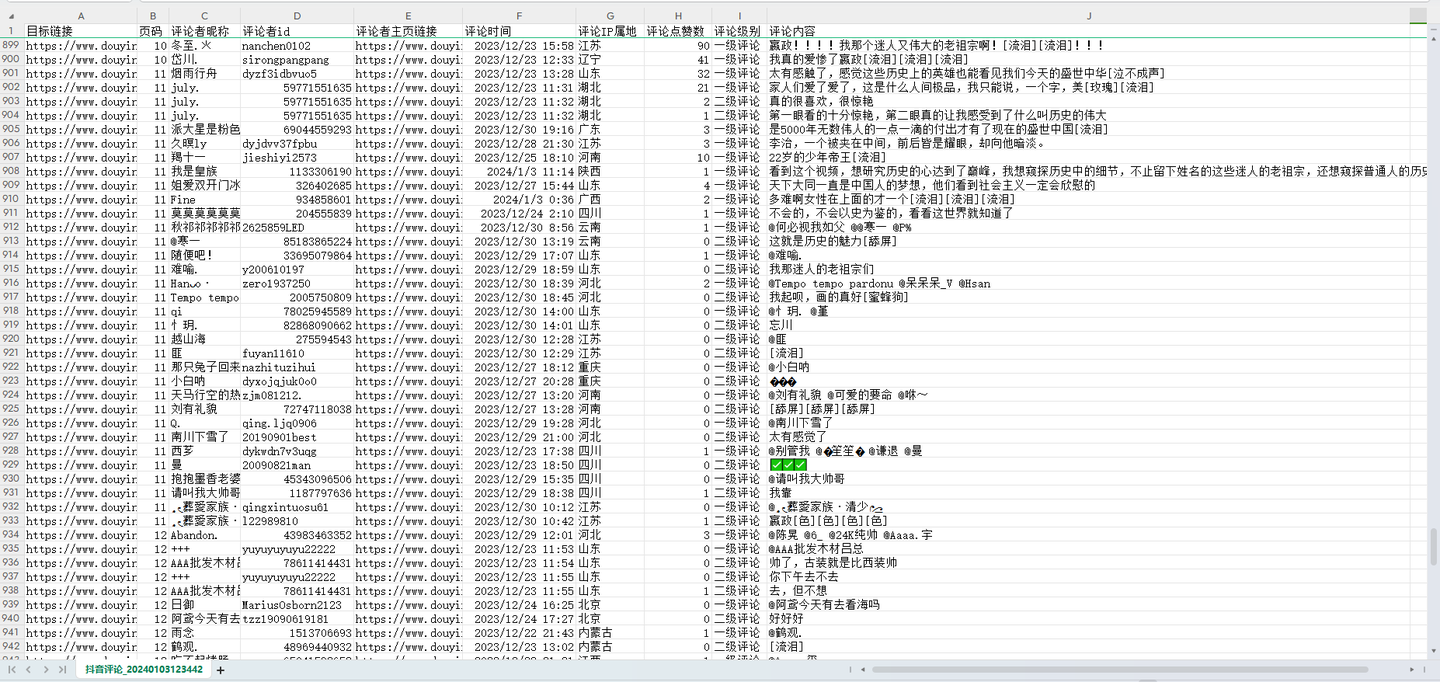Screen dimensions: 1440x682
Task: Select column F header
Action: coord(519,16)
